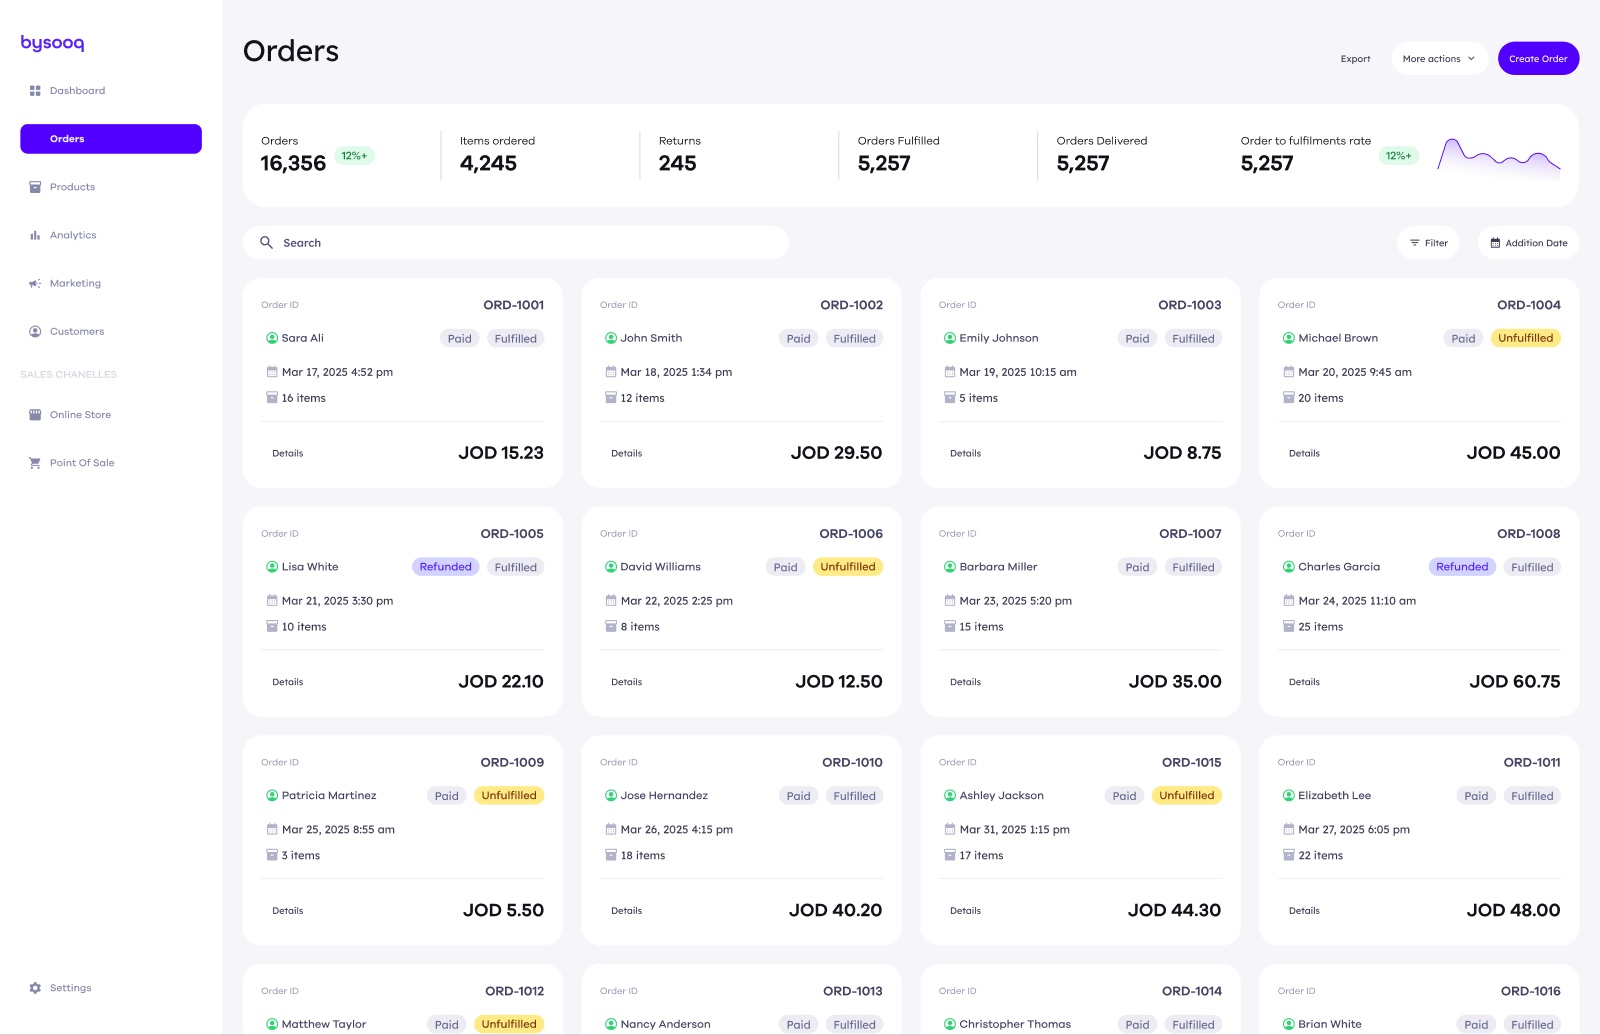Click the 12%+ badge beside Orders 16,356
This screenshot has height=1035, width=1600.
click(354, 156)
